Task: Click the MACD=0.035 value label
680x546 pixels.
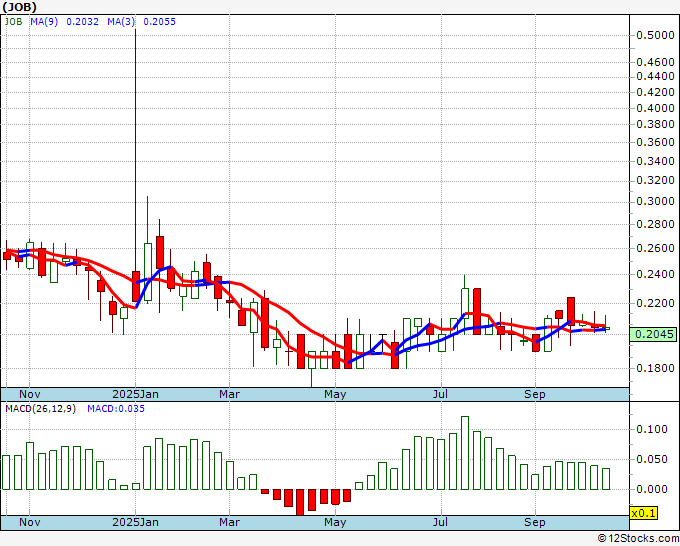Action: 116,409
